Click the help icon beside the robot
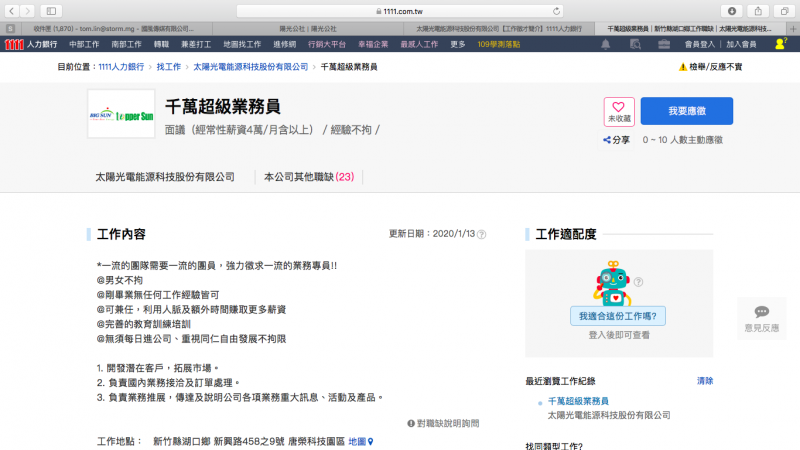The width and height of the screenshot is (800, 450). [638, 282]
